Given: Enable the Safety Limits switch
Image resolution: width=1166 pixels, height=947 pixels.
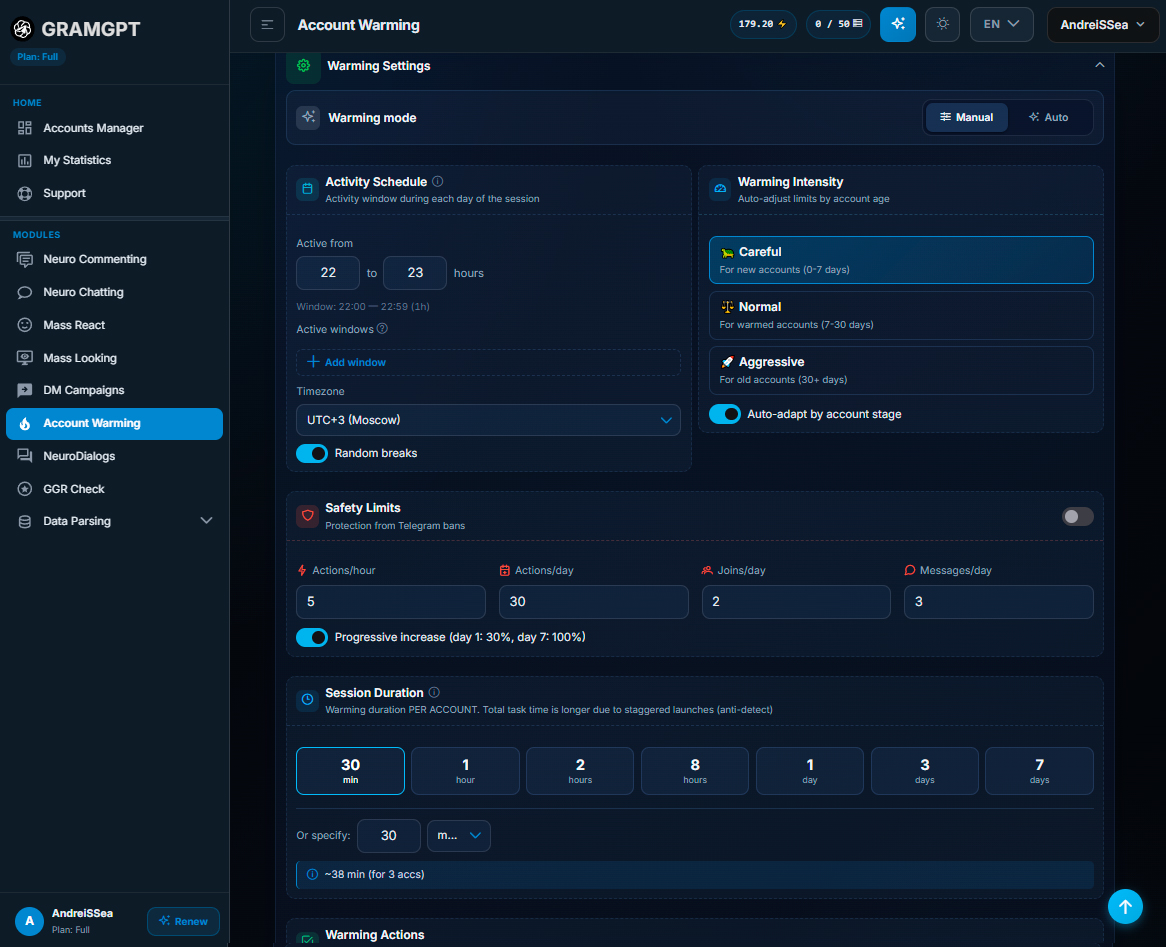Looking at the screenshot, I should point(1077,516).
